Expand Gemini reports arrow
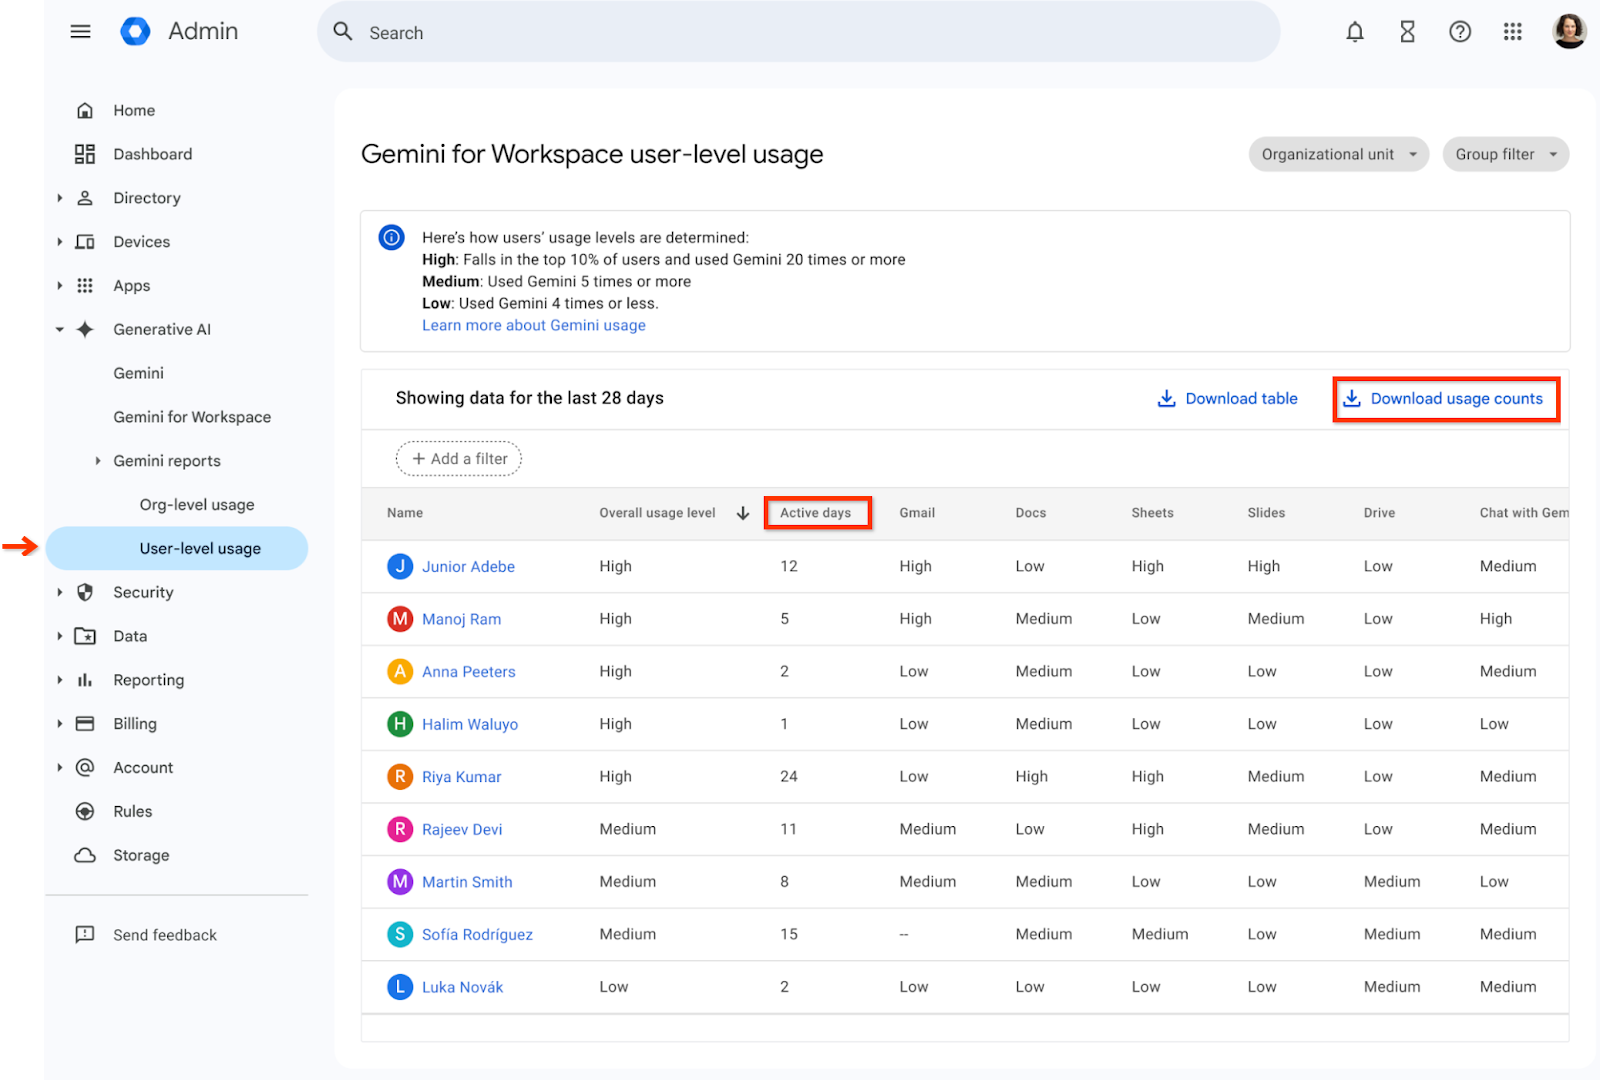The image size is (1600, 1080). [x=98, y=461]
